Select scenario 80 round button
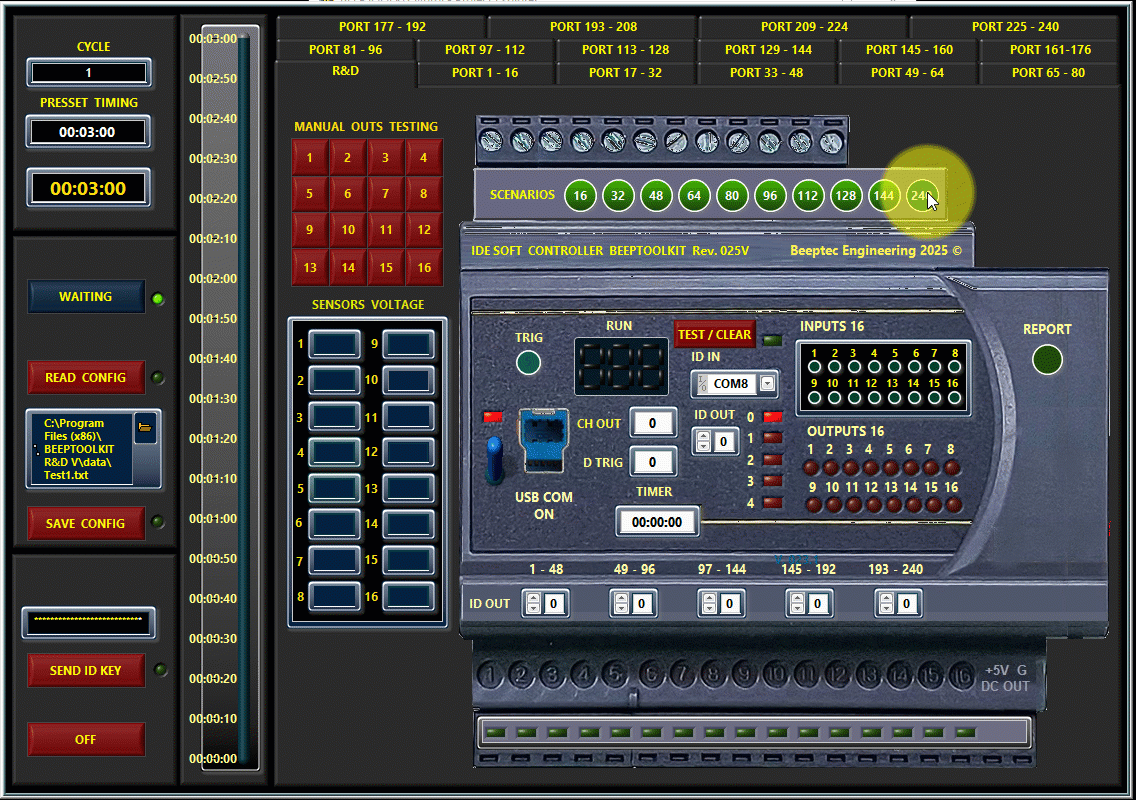The width and height of the screenshot is (1136, 800). (732, 196)
